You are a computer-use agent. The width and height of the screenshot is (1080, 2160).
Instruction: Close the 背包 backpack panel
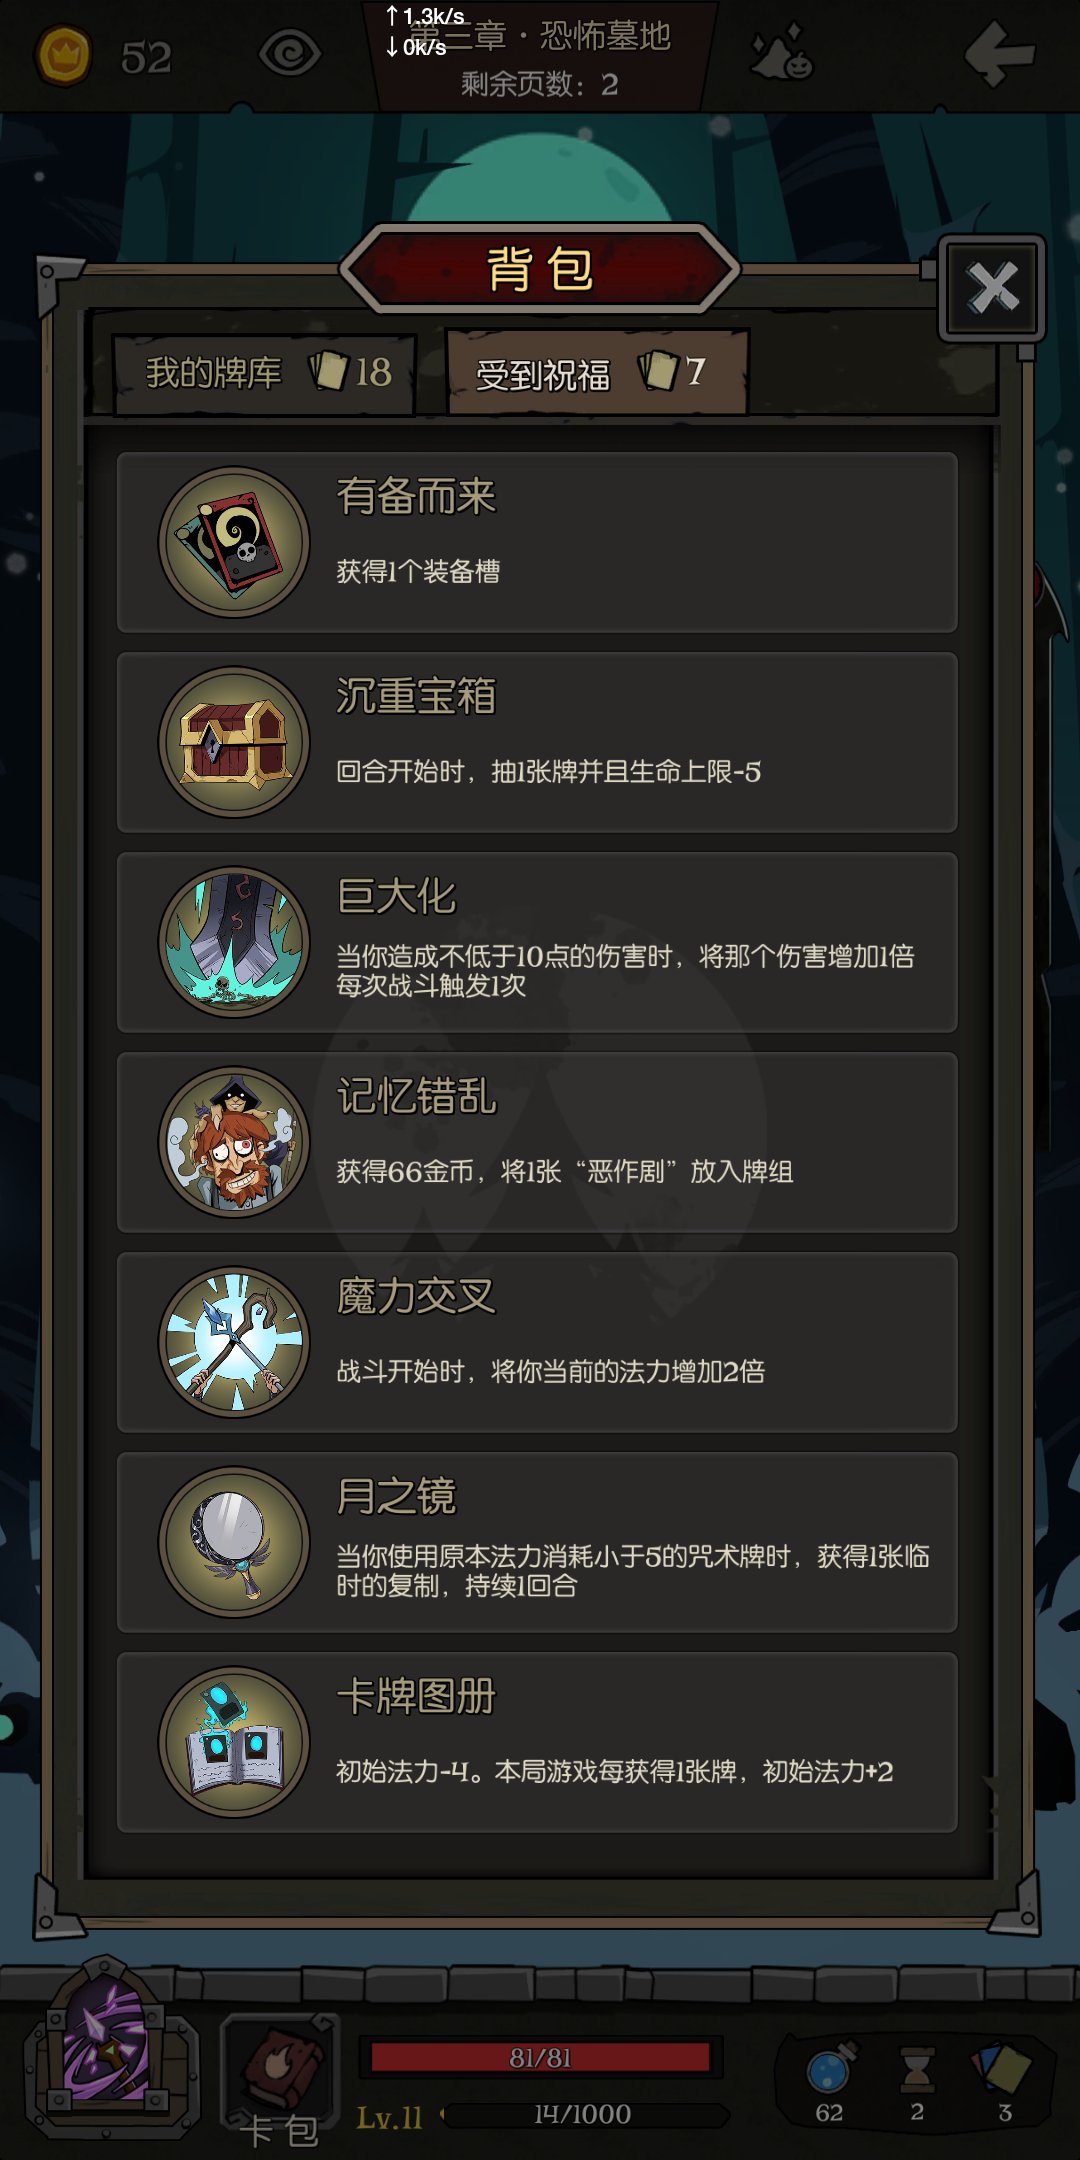point(992,289)
